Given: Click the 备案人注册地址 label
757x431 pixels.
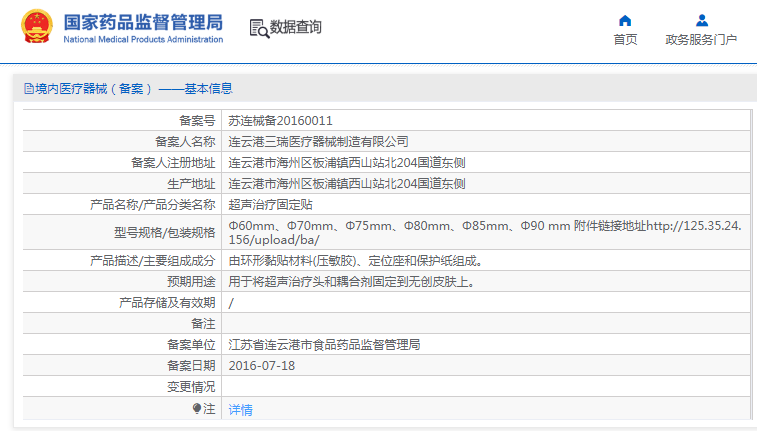Looking at the screenshot, I should [x=173, y=163].
